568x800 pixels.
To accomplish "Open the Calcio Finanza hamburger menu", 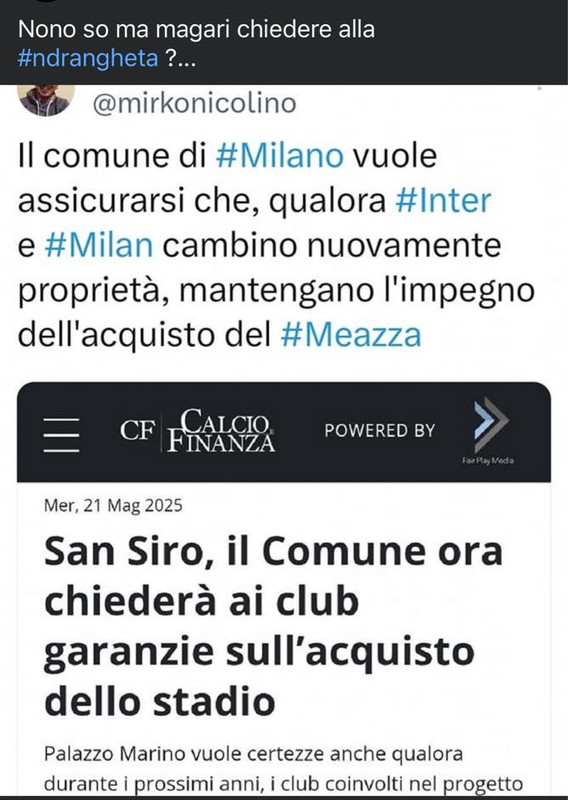I will tap(61, 435).
